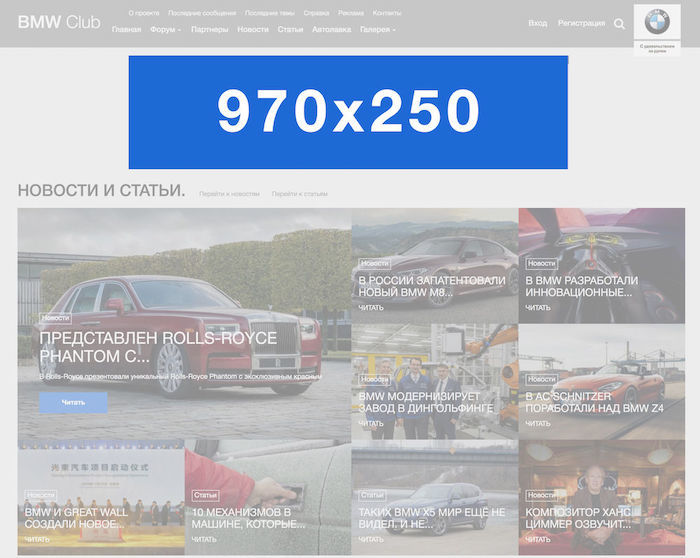Image resolution: width=700 pixels, height=558 pixels.
Task: Open Последние сообщения link
Action: [202, 13]
